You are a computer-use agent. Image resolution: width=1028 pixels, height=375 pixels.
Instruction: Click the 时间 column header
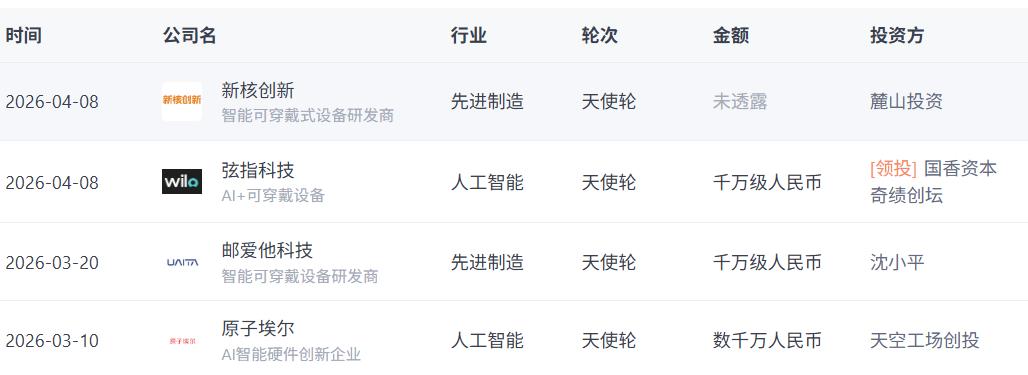(x=24, y=35)
